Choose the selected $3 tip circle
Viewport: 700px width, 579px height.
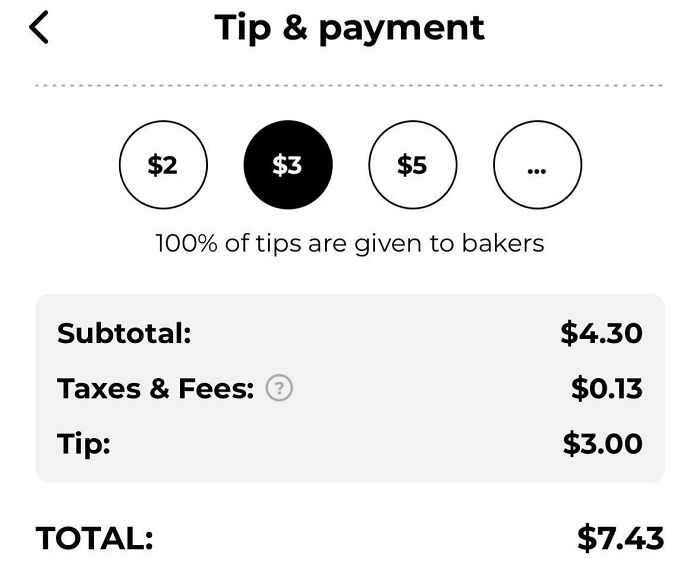click(288, 165)
